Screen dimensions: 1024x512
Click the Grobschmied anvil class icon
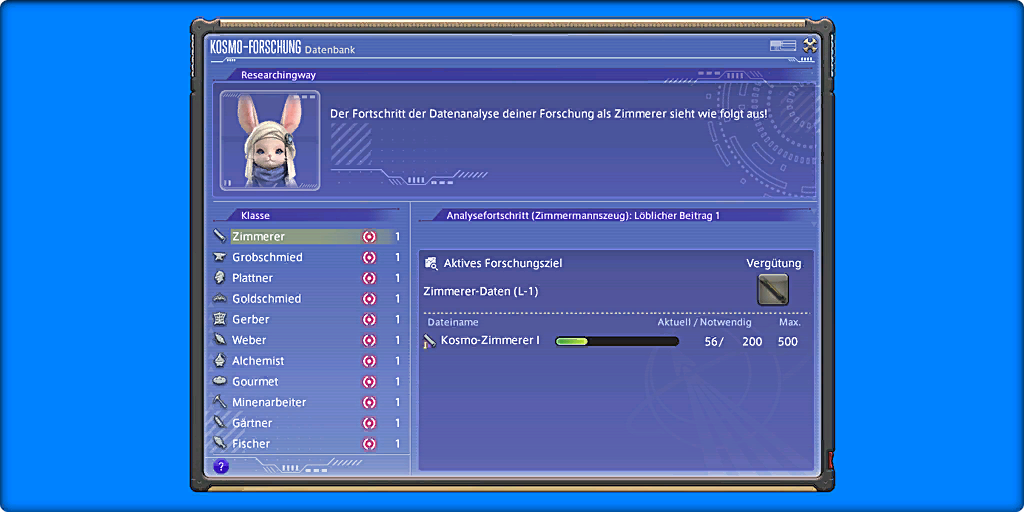click(219, 257)
